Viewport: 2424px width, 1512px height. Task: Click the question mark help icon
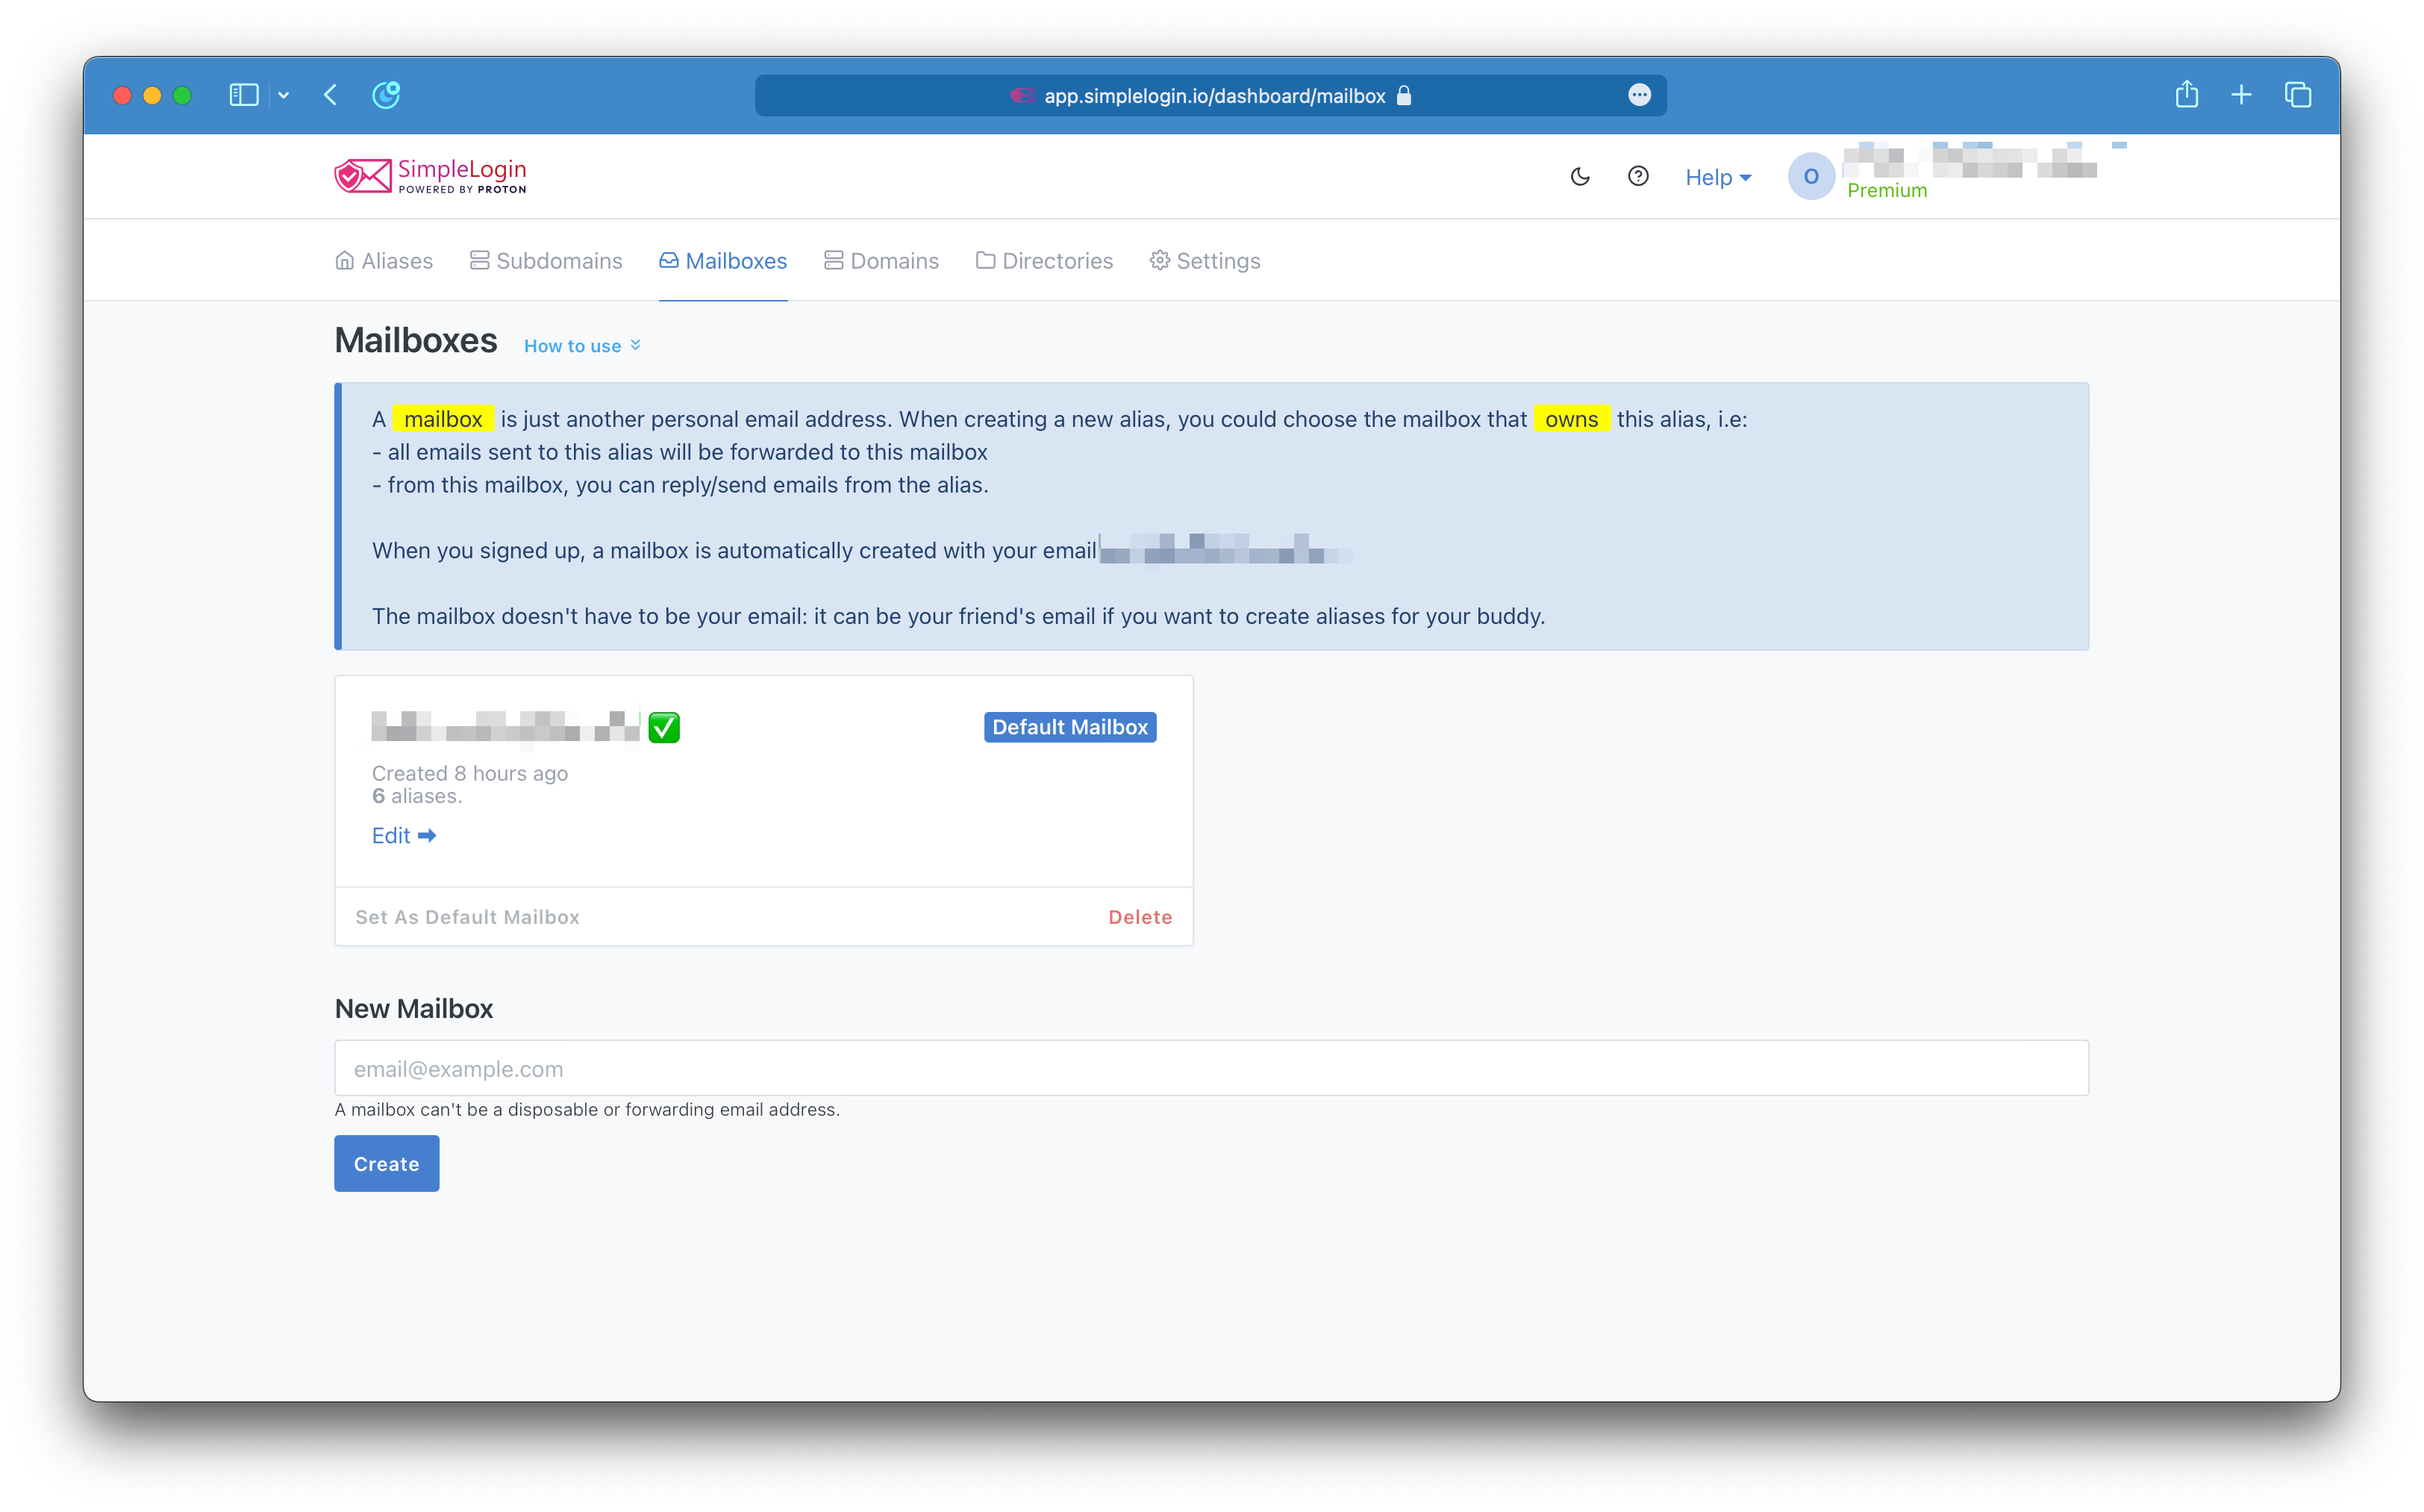[x=1638, y=177]
